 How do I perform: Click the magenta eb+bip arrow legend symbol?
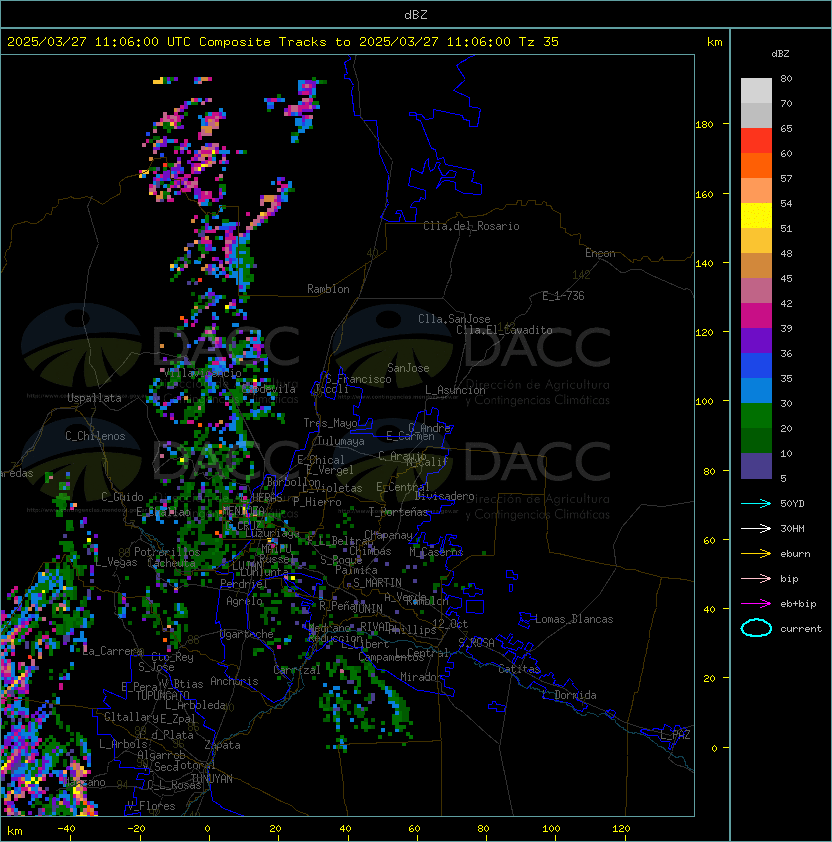pos(756,604)
